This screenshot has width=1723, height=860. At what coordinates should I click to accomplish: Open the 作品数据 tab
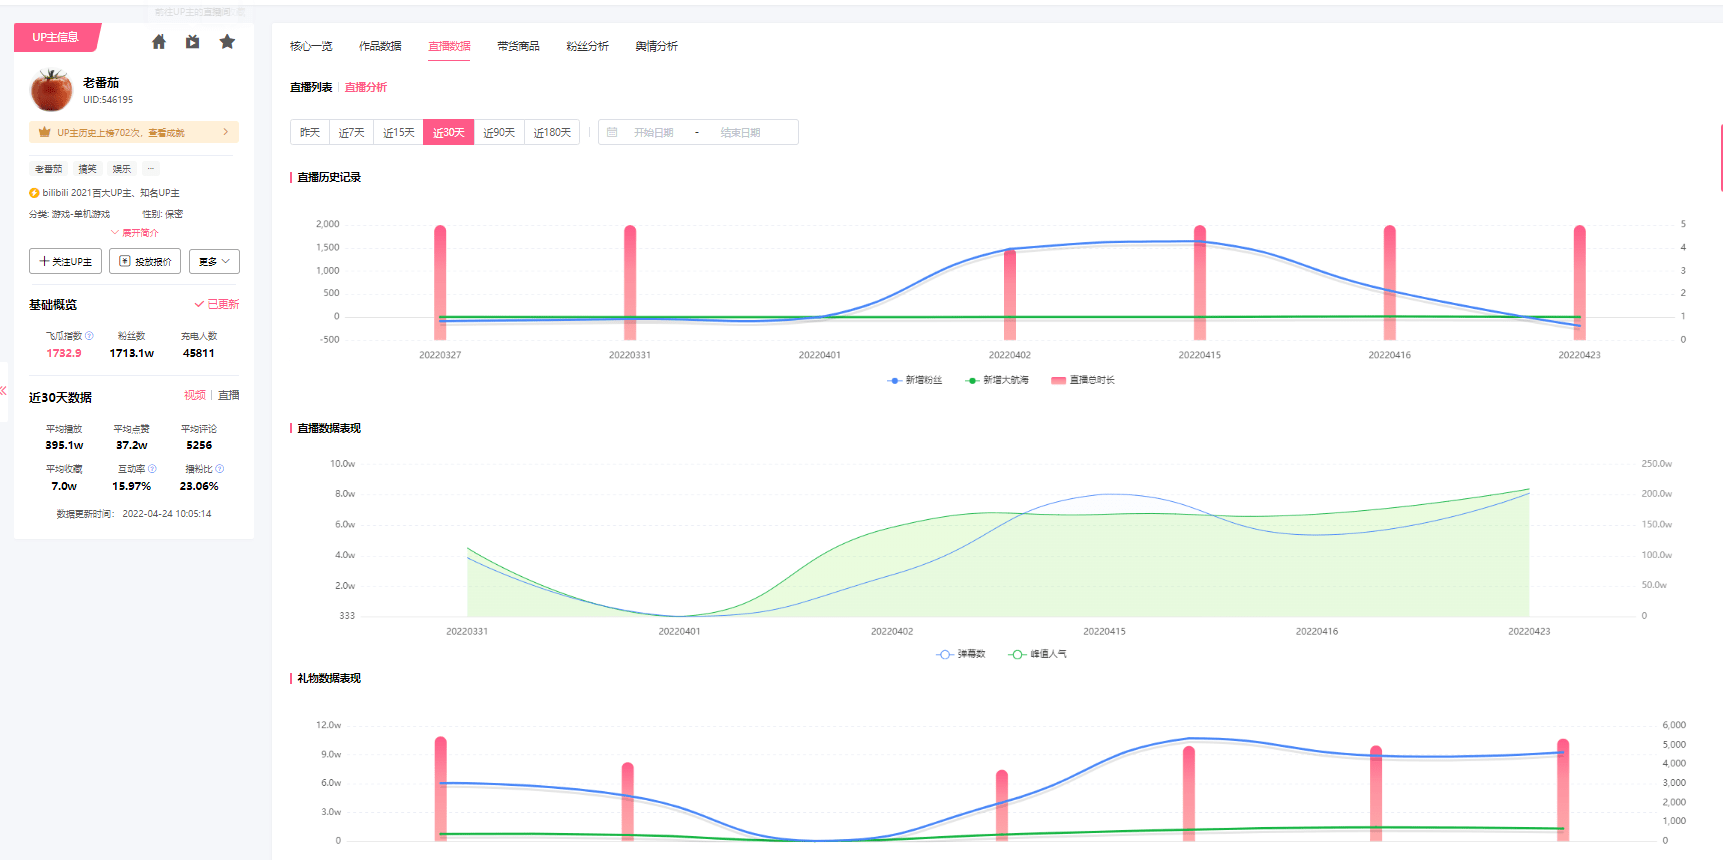380,46
